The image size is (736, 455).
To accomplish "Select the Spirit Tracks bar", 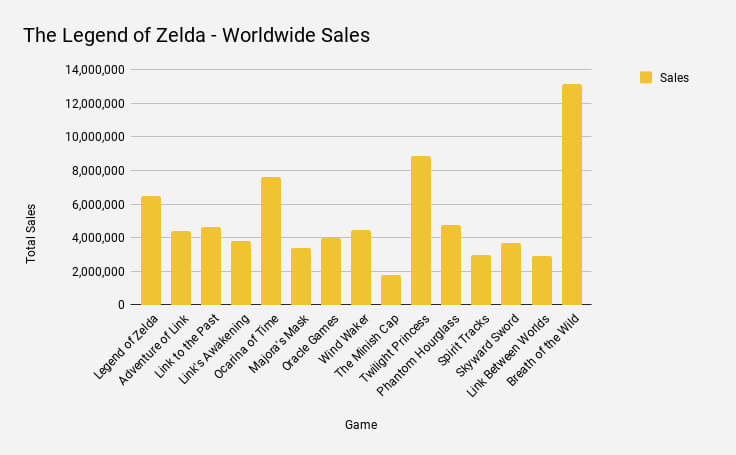I will tap(481, 280).
